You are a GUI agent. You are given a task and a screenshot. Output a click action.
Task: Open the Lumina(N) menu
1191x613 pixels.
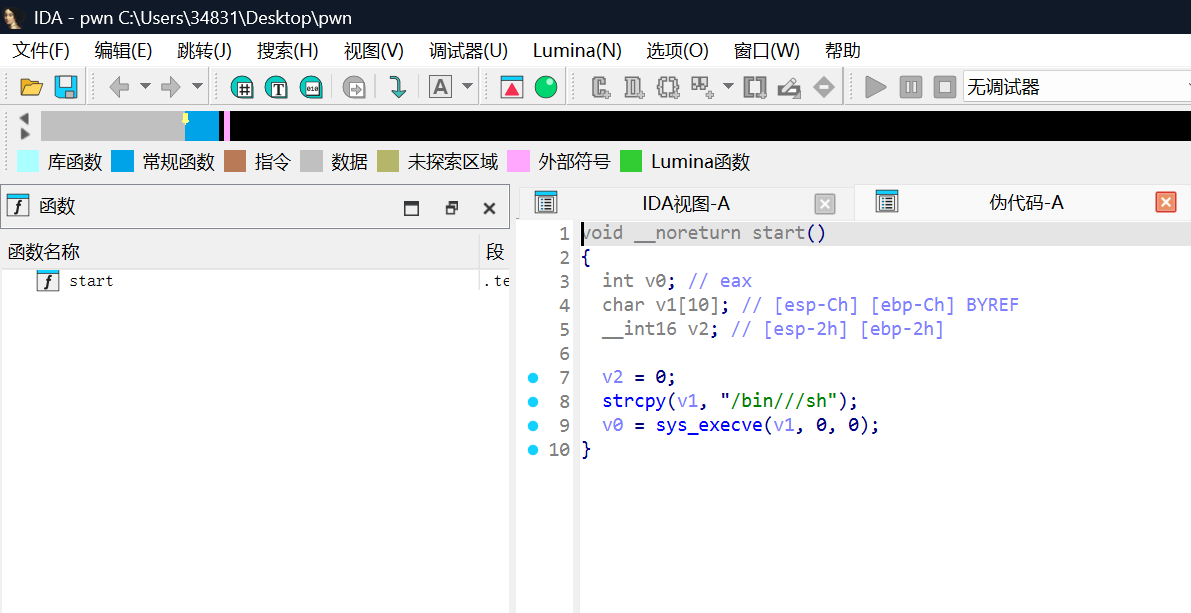point(577,51)
